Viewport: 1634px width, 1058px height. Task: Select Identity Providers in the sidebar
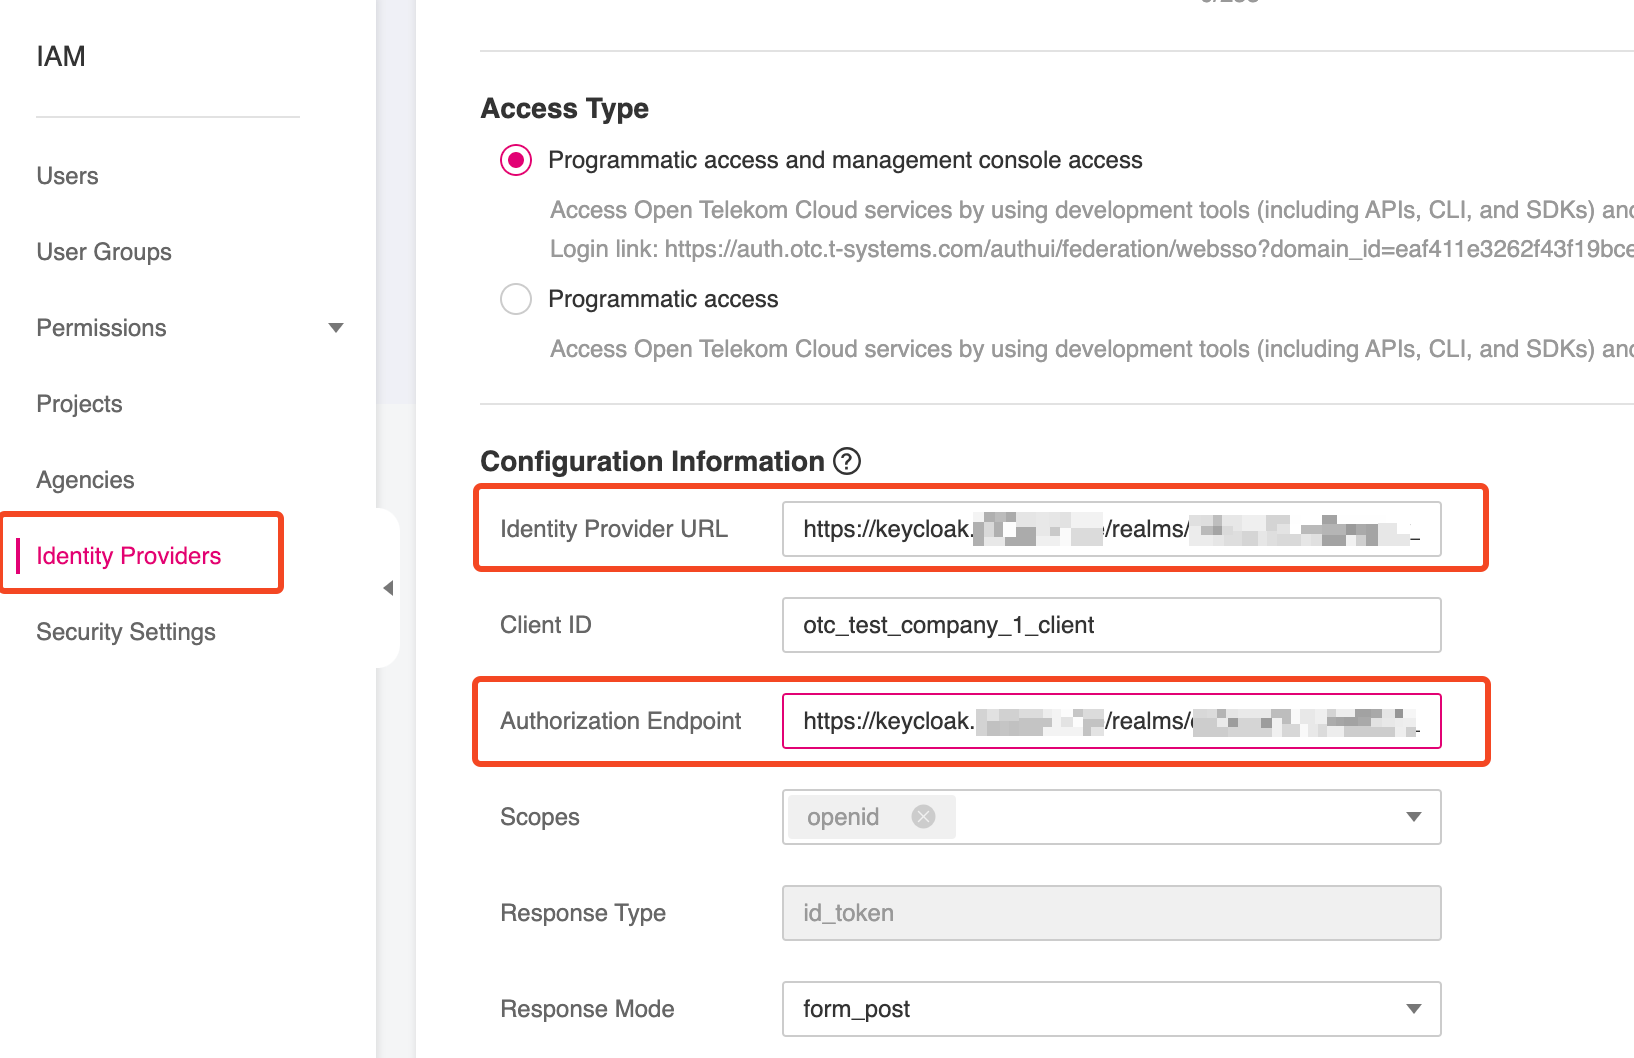pyautogui.click(x=128, y=556)
